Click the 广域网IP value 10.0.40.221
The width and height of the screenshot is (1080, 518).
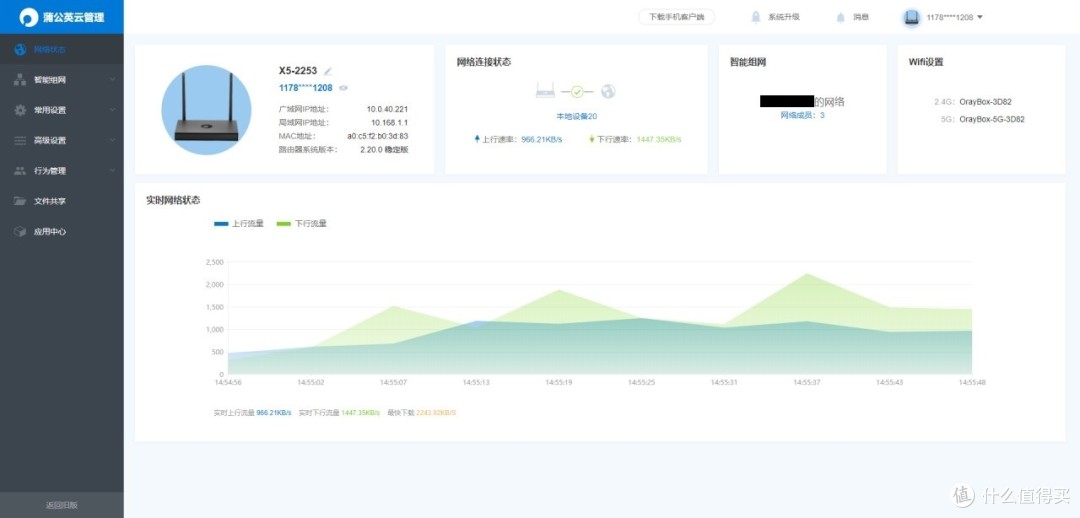tap(387, 109)
